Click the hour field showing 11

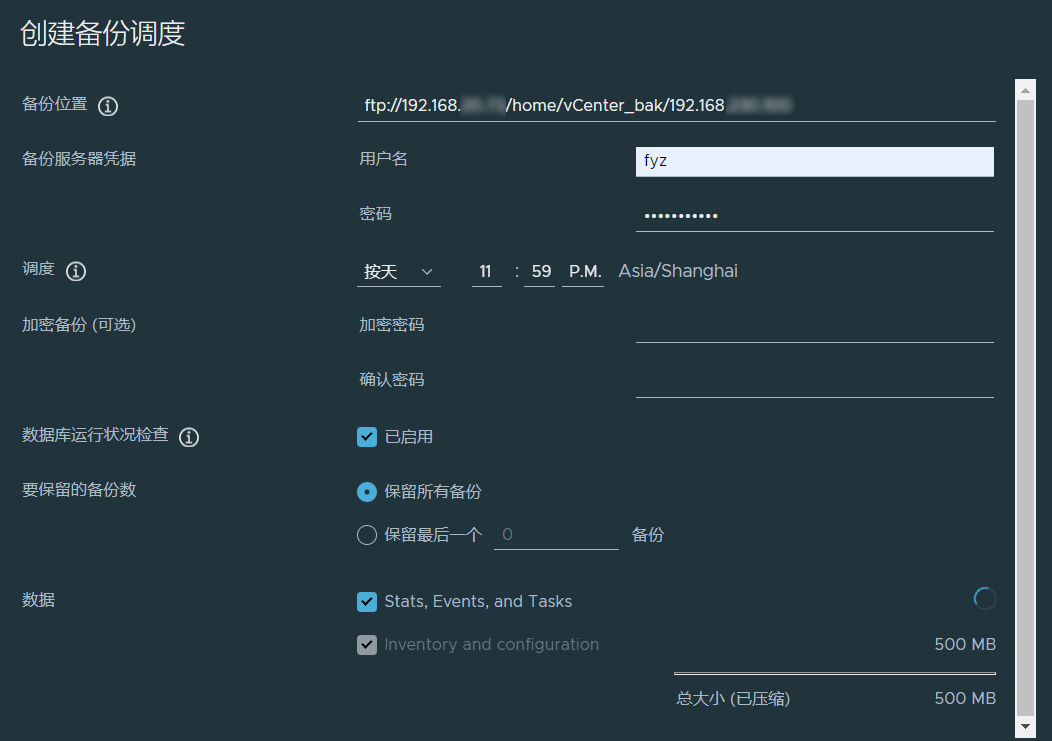tap(486, 272)
